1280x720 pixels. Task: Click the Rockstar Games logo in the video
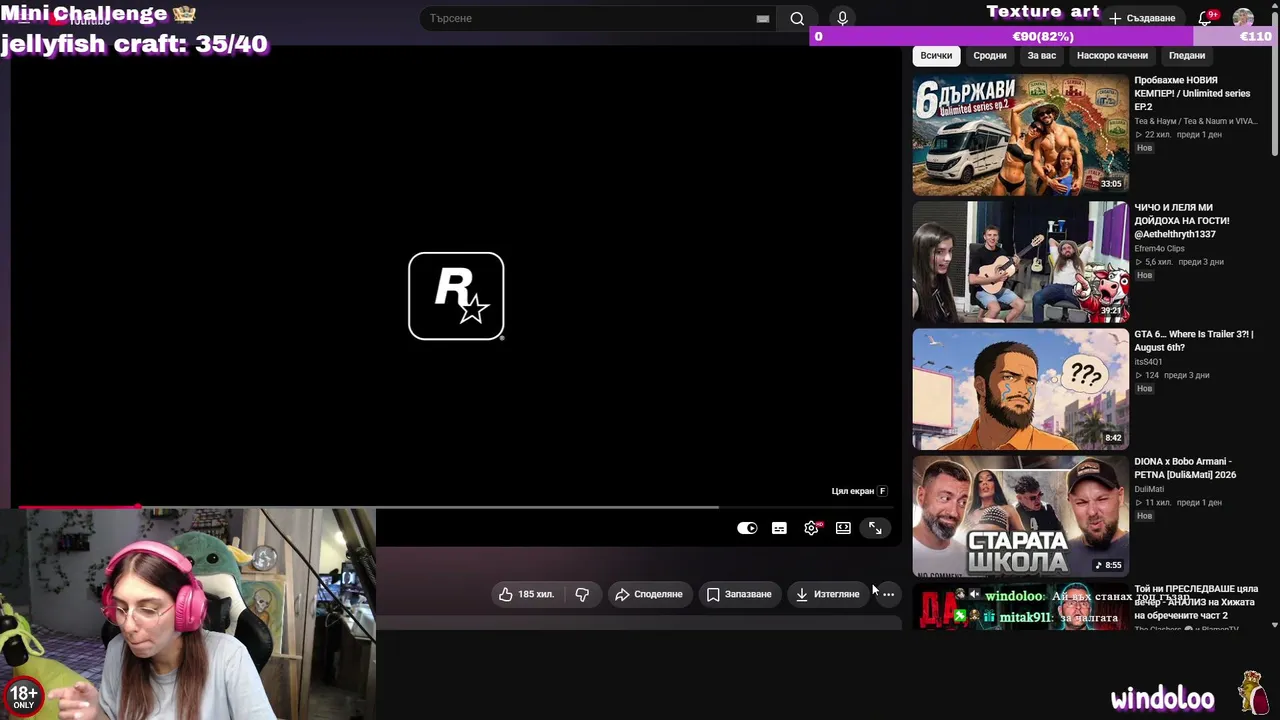tap(456, 296)
